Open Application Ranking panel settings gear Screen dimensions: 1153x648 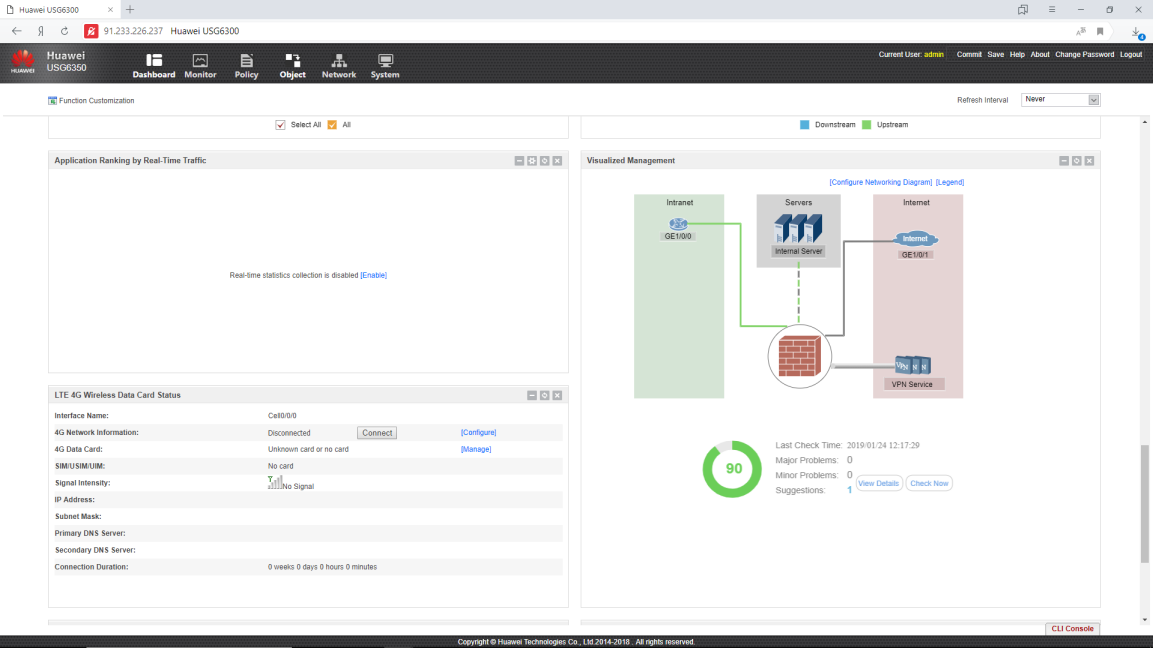tap(532, 160)
